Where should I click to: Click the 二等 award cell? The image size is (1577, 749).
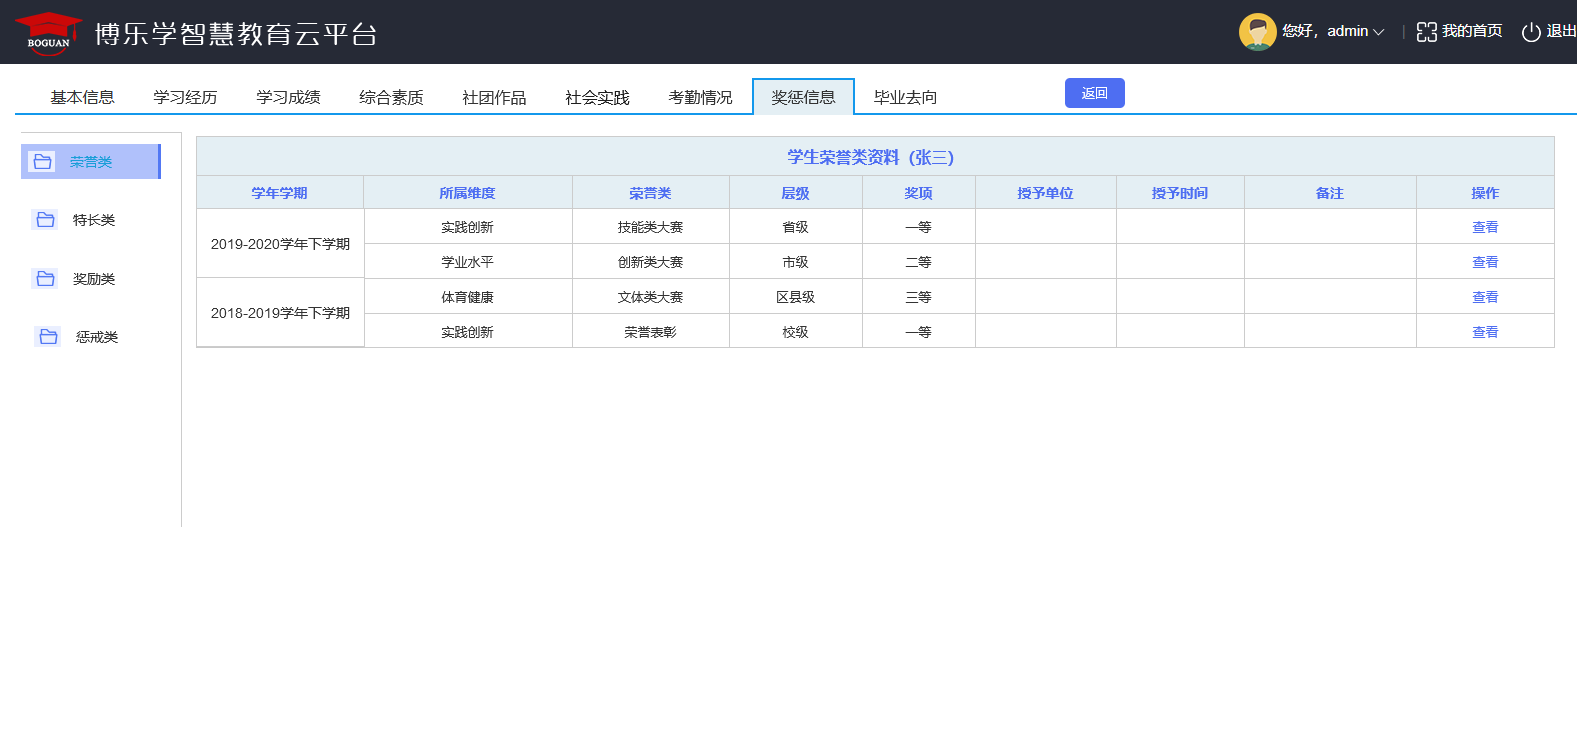(919, 262)
